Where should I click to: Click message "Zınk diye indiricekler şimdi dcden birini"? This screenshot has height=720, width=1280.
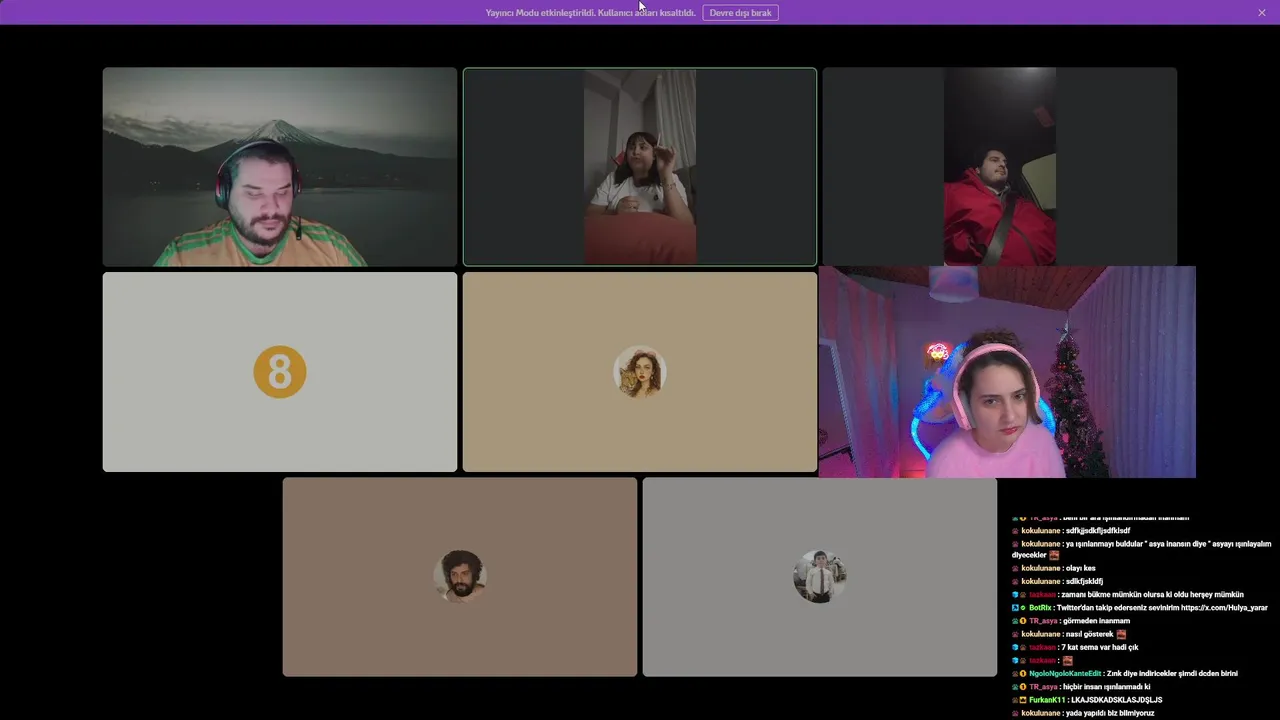coord(1173,674)
